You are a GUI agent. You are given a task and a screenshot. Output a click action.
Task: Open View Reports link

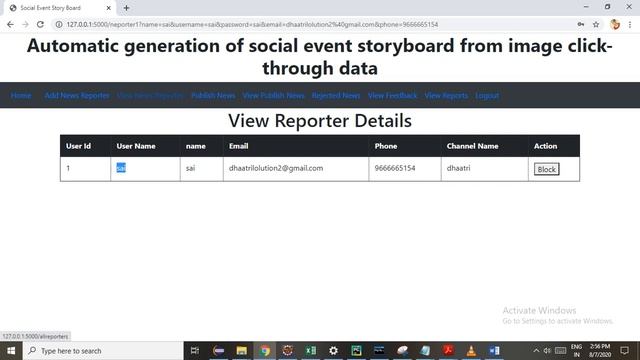[x=446, y=96]
